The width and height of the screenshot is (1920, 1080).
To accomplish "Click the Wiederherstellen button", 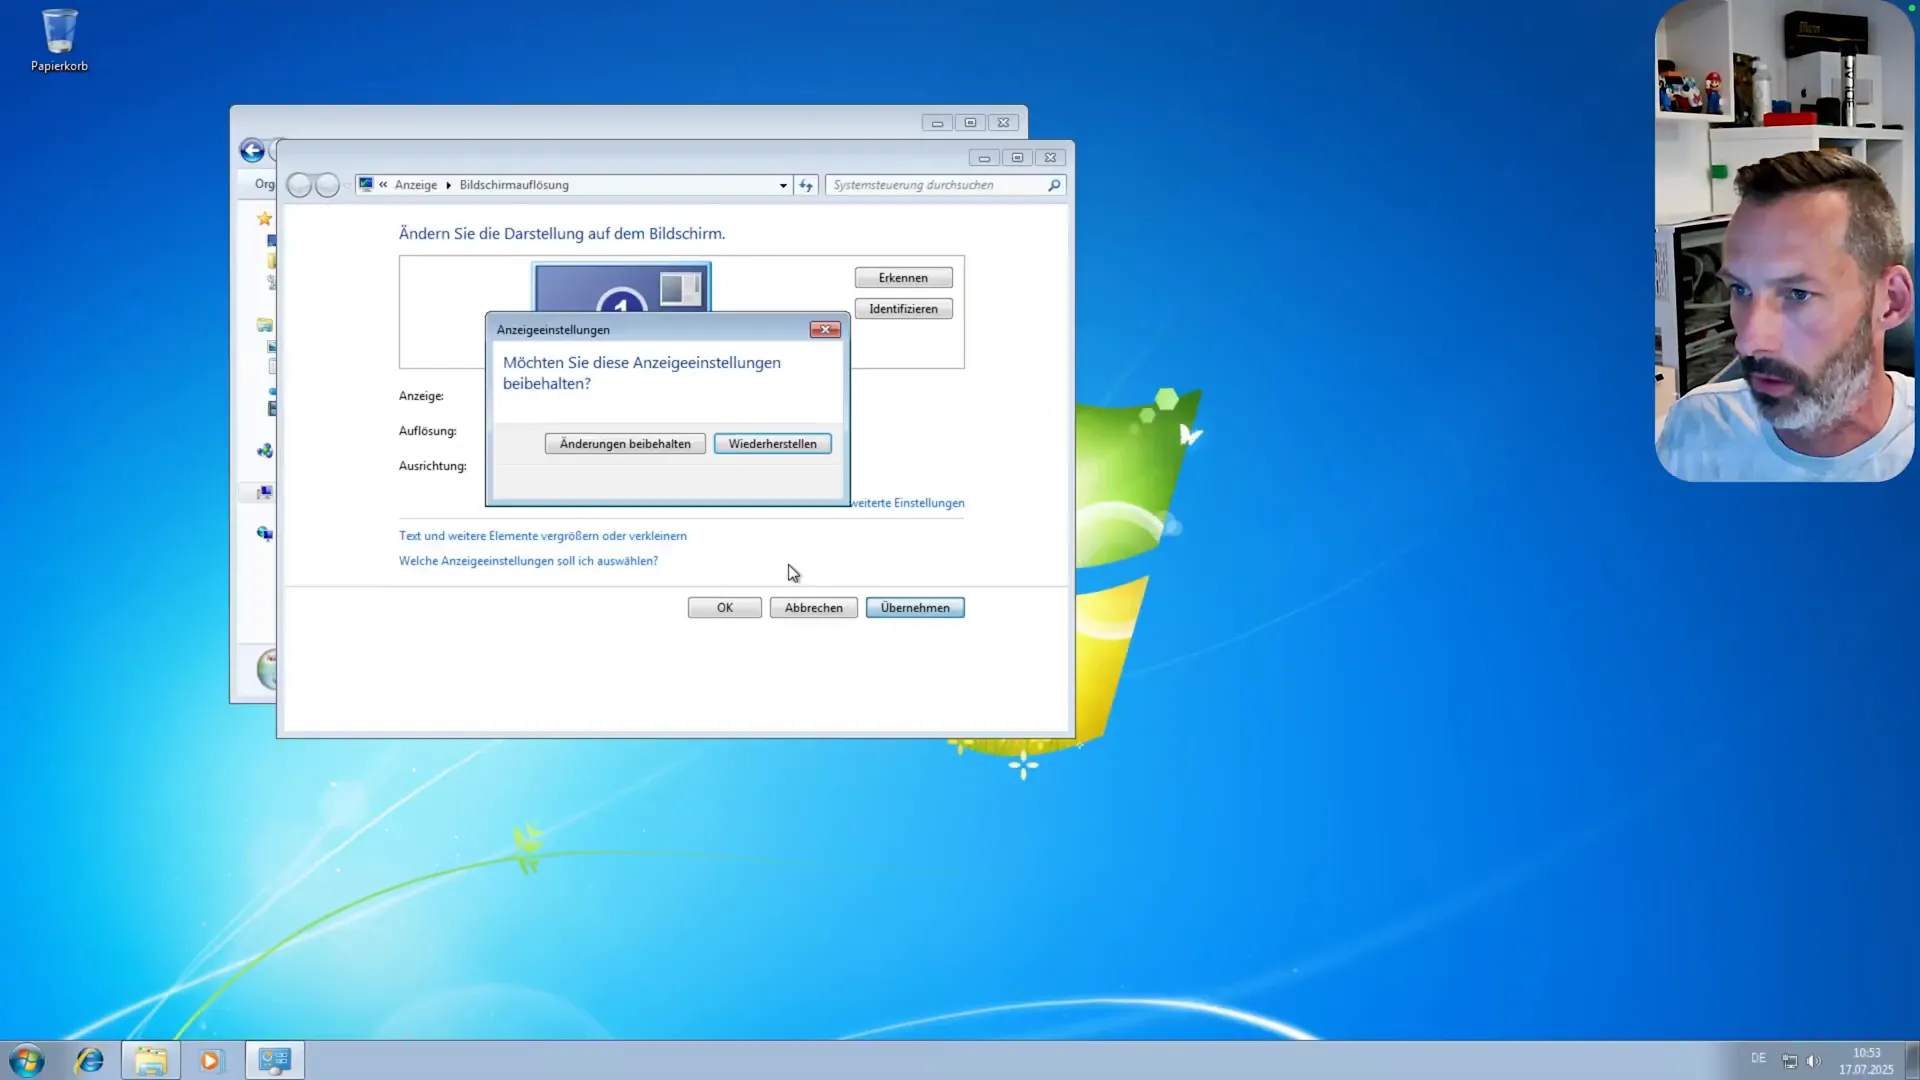I will (772, 444).
